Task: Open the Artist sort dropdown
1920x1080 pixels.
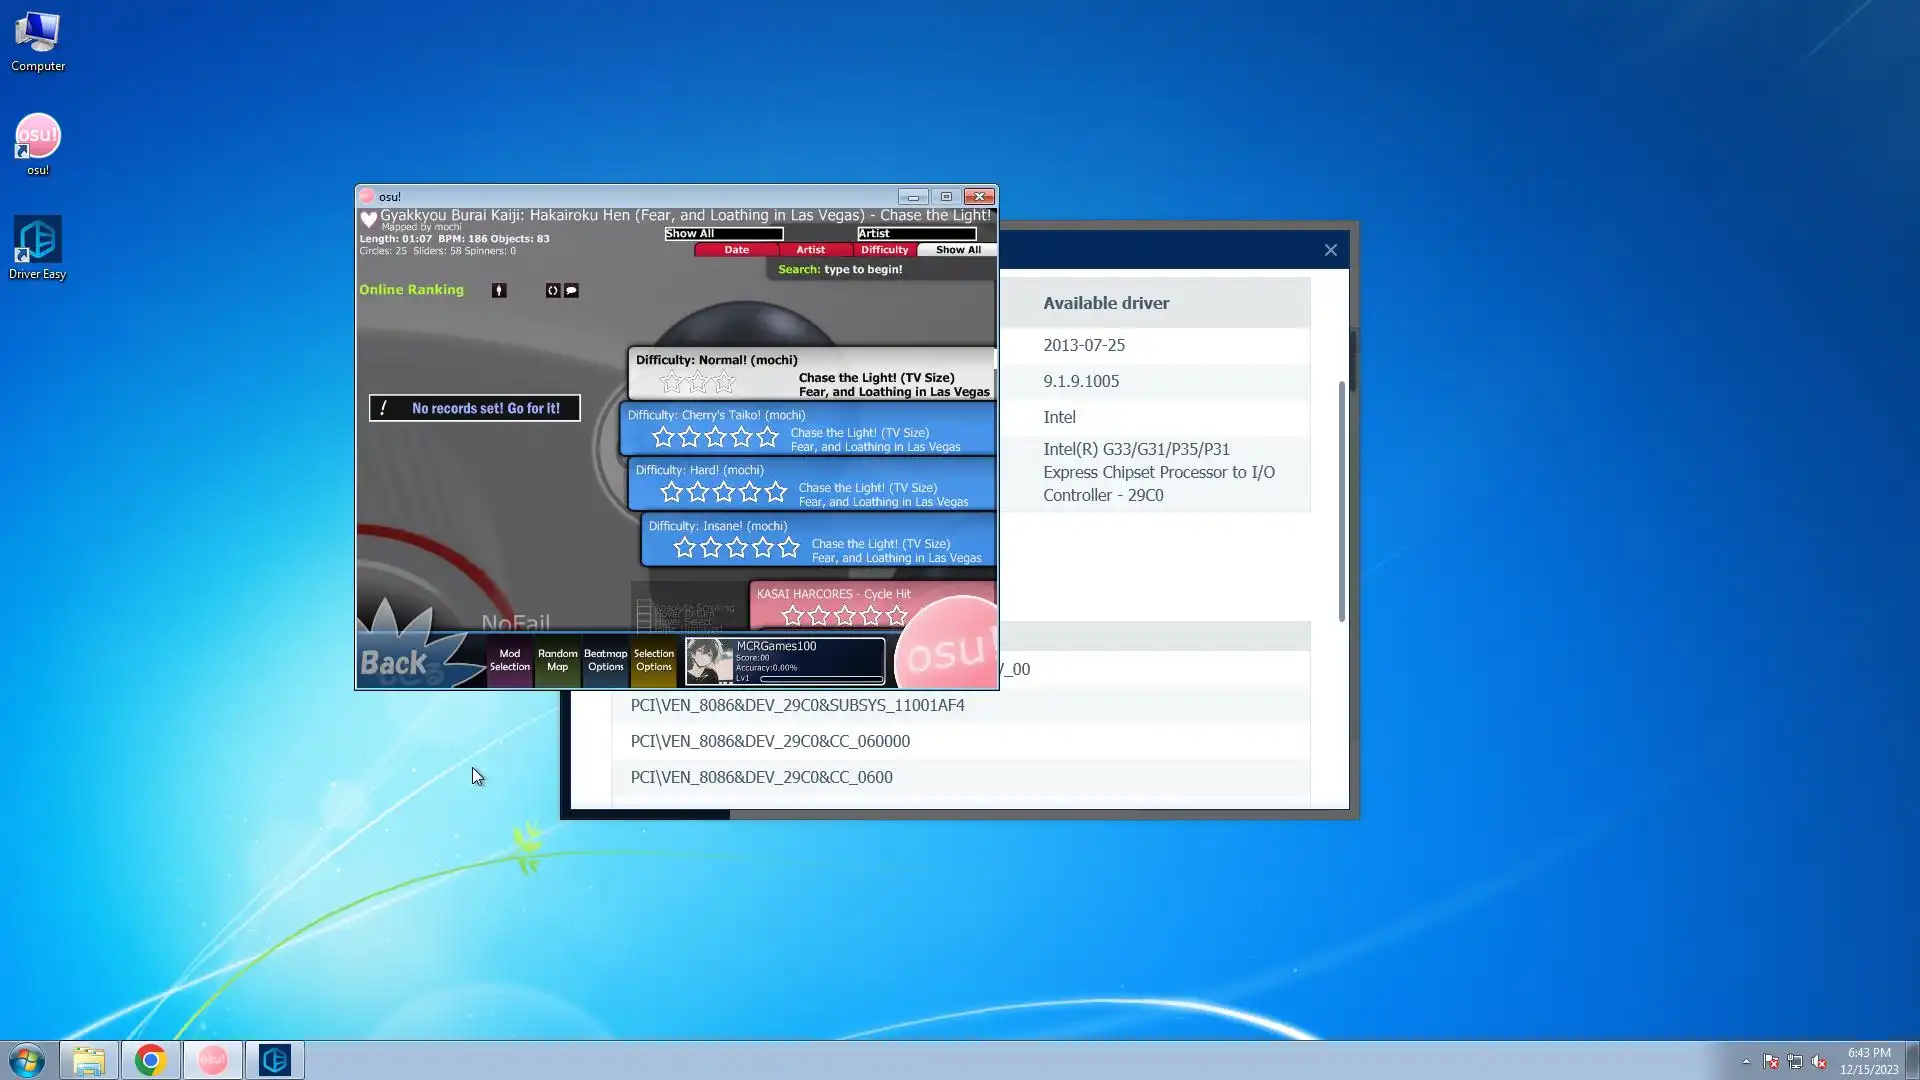Action: (915, 234)
